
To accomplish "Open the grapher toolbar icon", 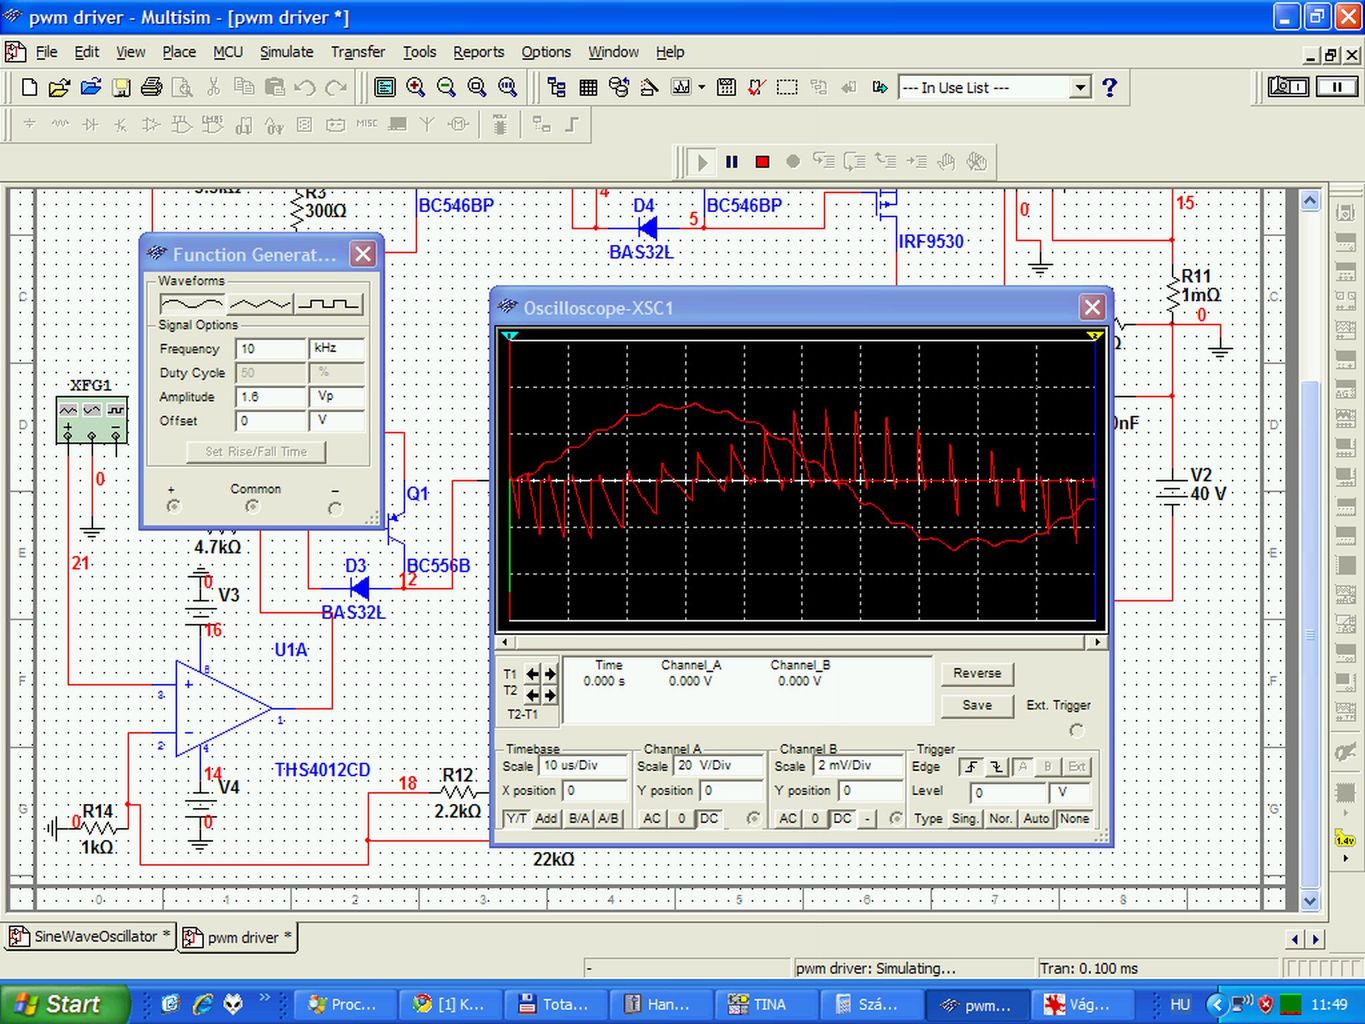I will pyautogui.click(x=681, y=88).
